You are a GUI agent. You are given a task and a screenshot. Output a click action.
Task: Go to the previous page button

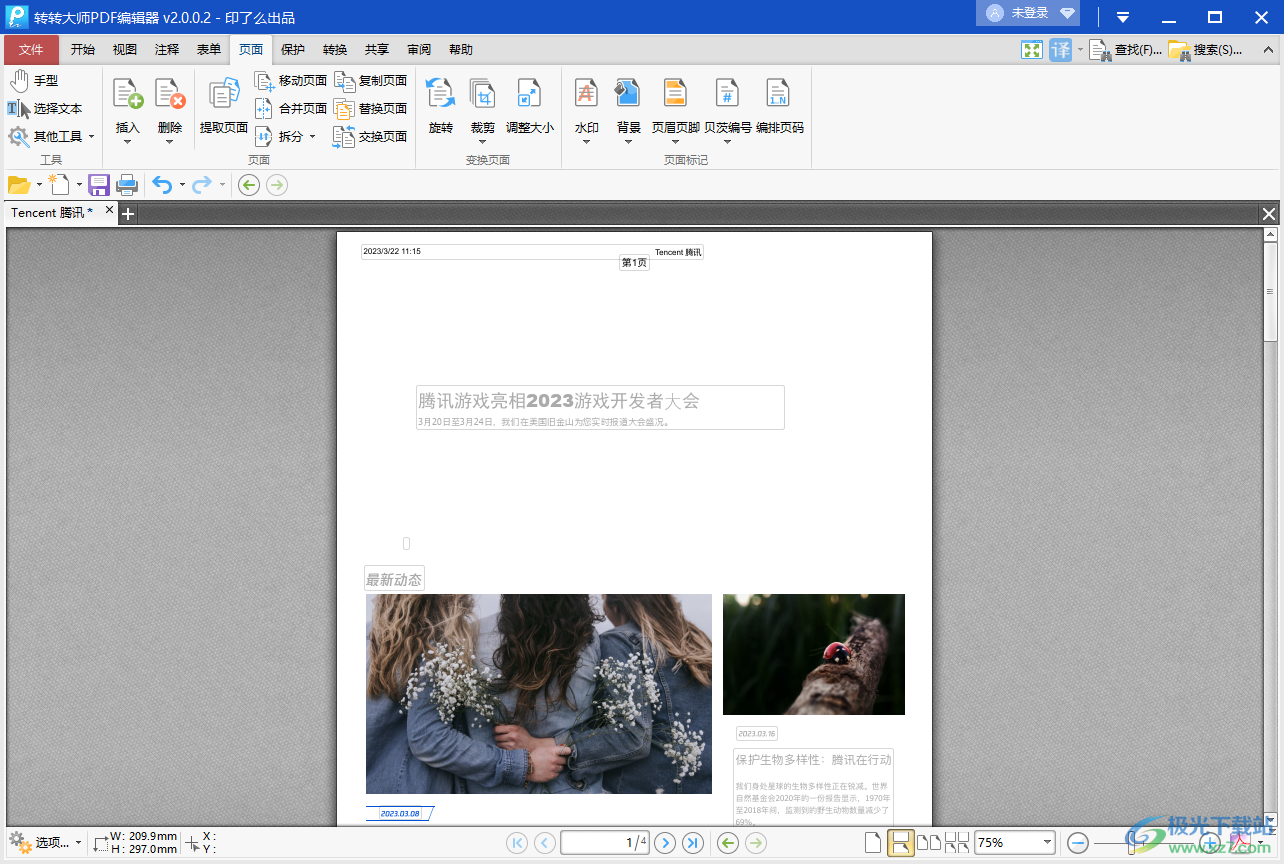pyautogui.click(x=545, y=843)
